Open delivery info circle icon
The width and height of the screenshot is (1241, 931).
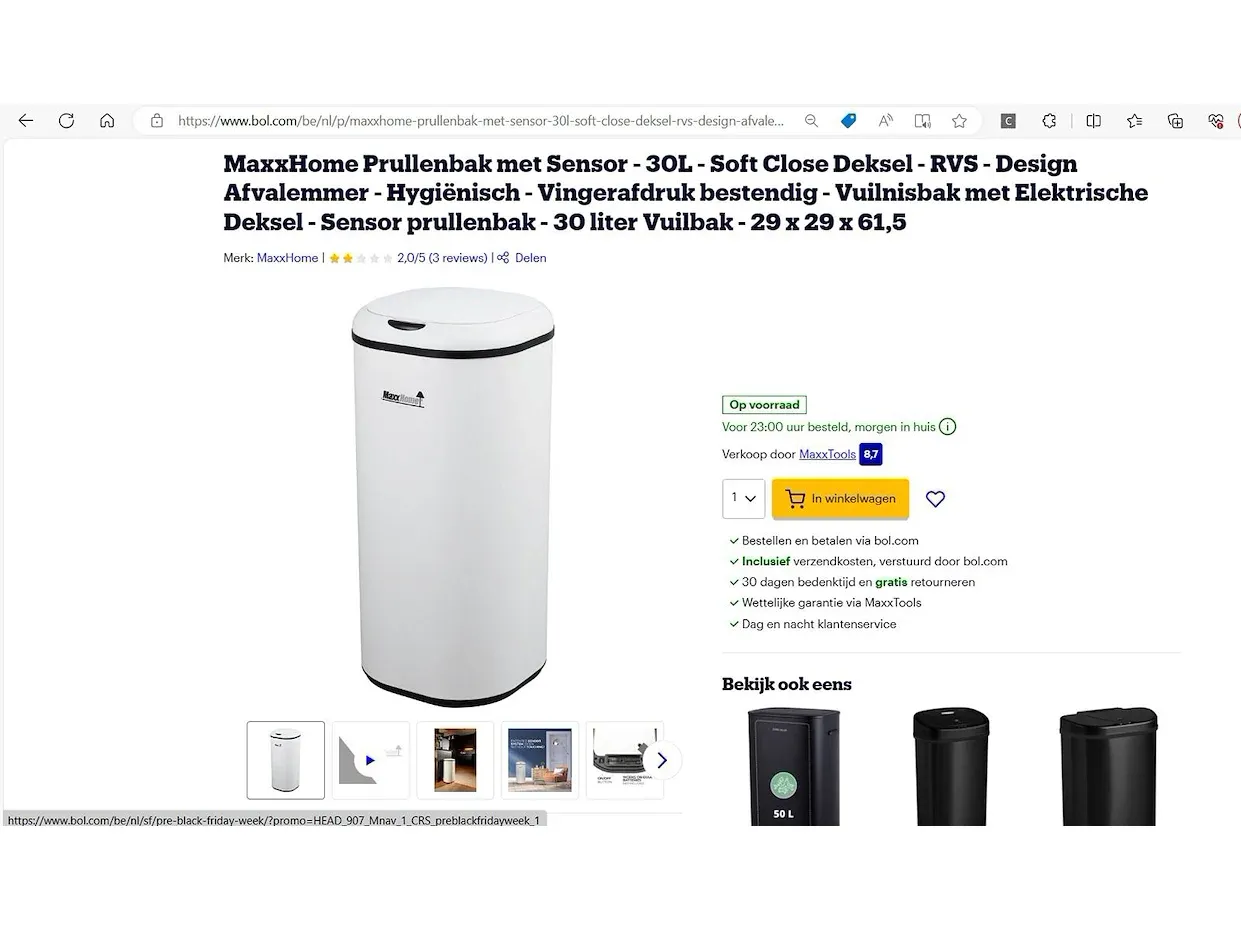coord(948,427)
